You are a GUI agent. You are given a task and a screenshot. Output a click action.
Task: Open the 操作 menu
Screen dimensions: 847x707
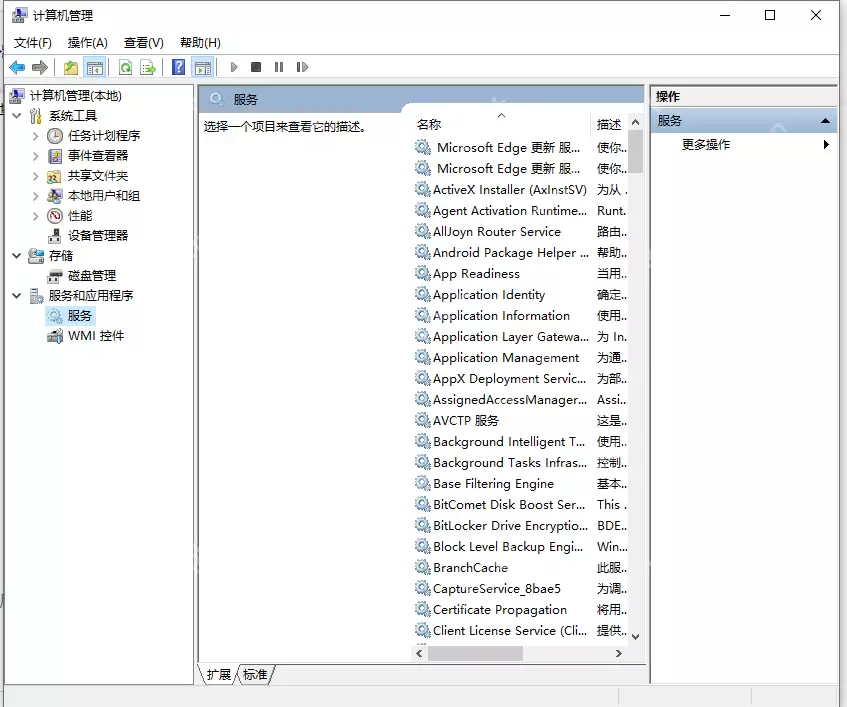pyautogui.click(x=88, y=42)
